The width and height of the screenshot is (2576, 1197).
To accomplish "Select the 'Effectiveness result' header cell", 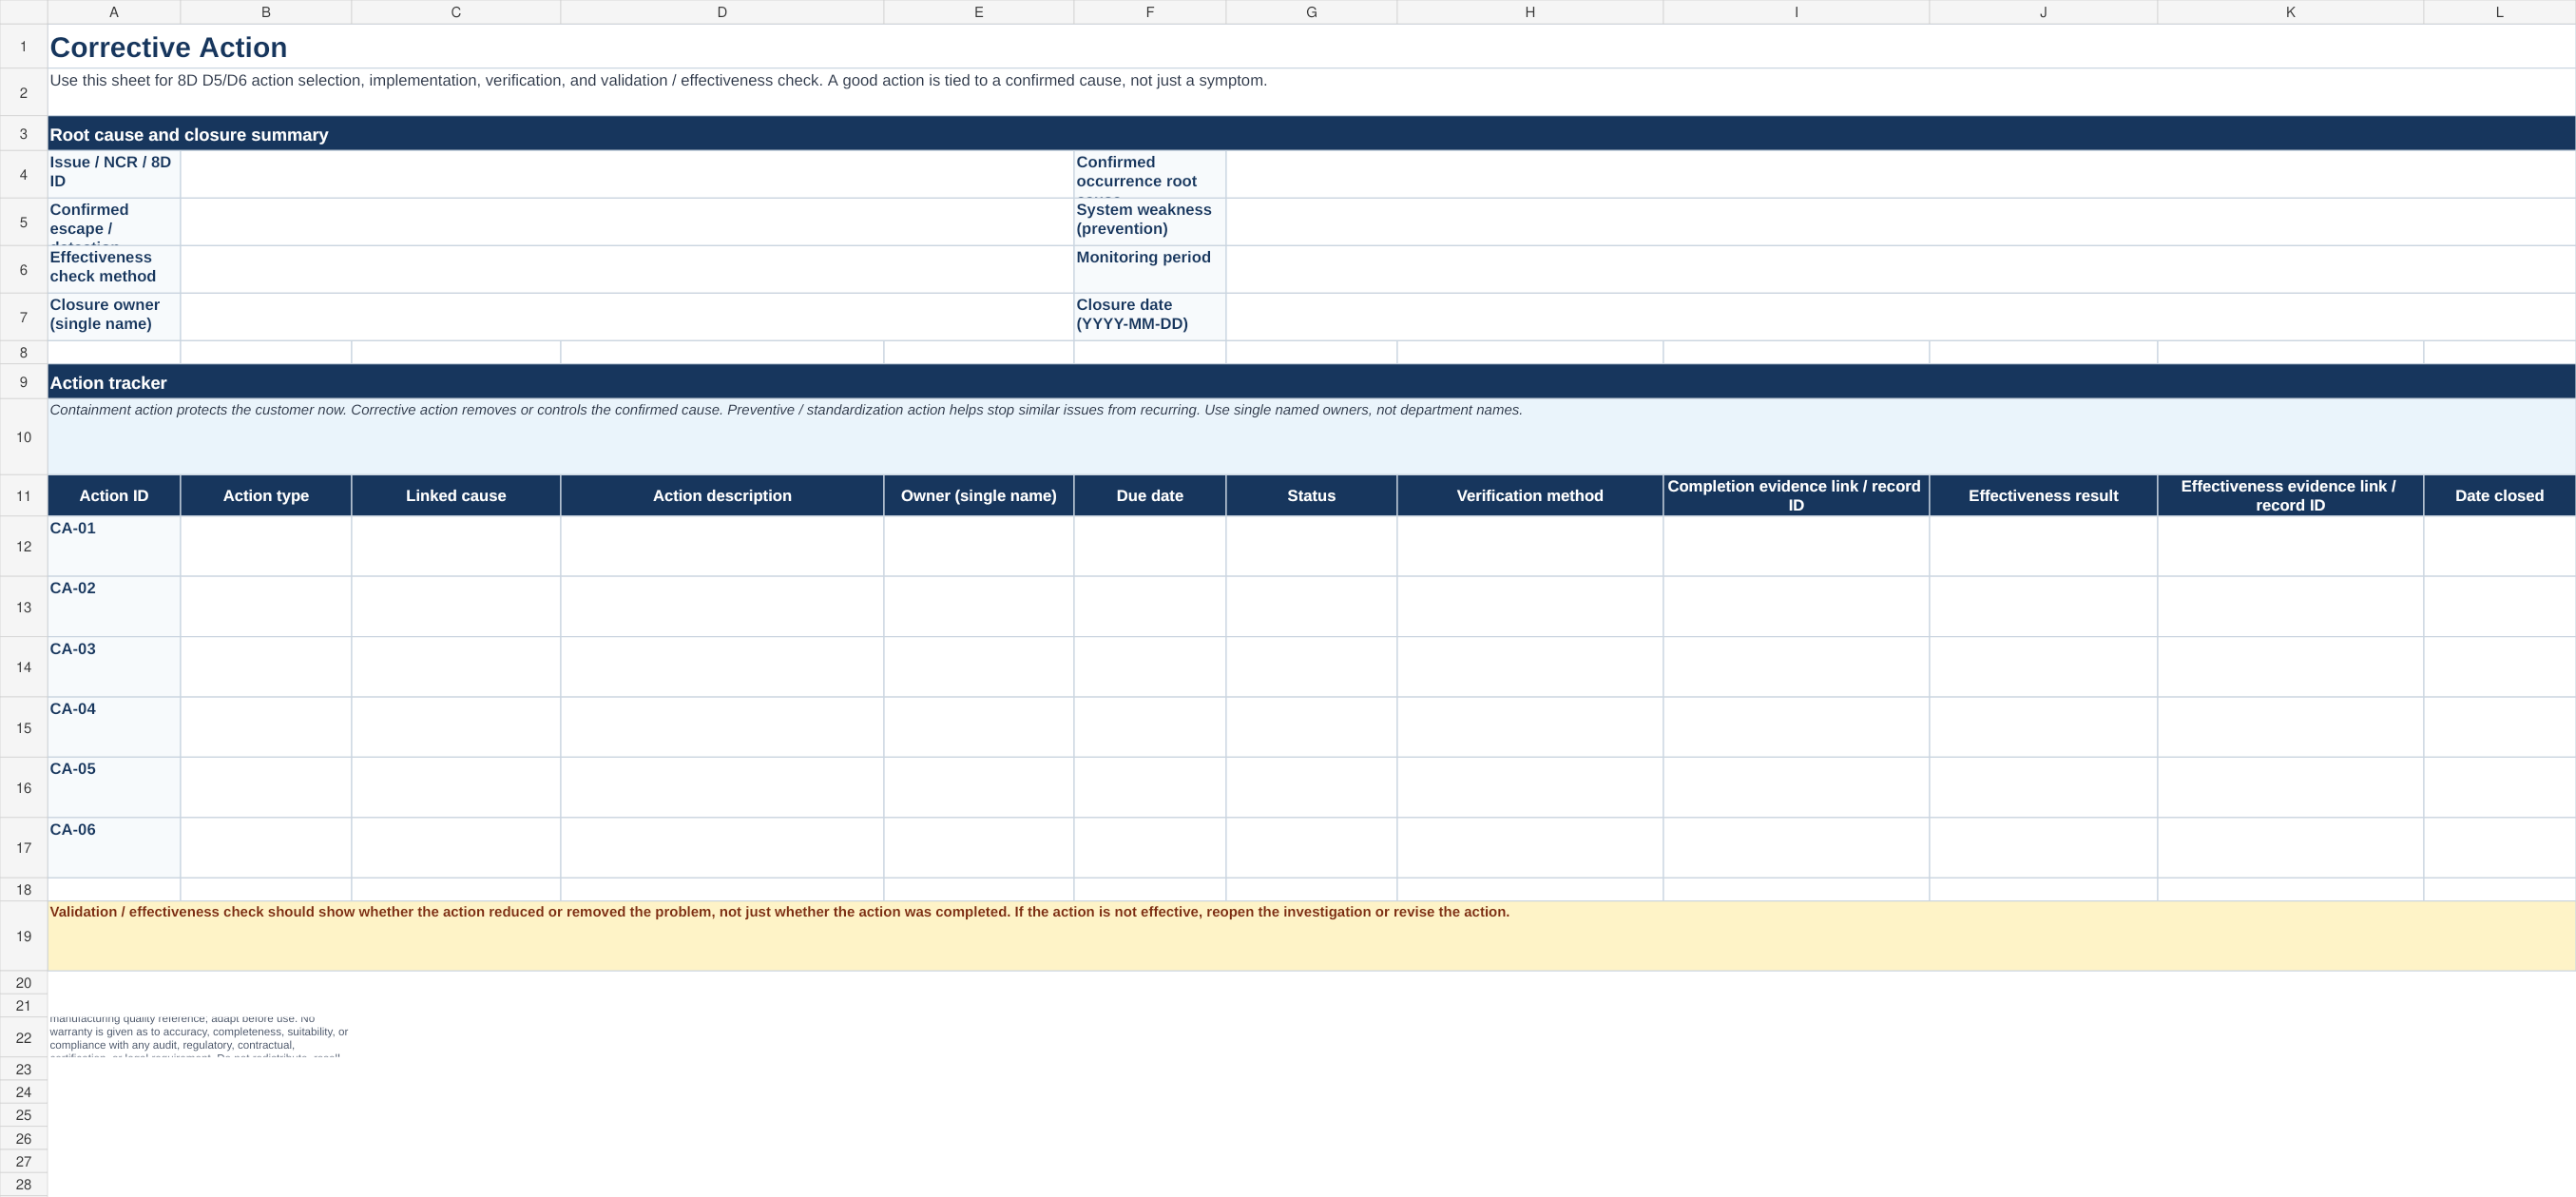I will coord(2043,496).
